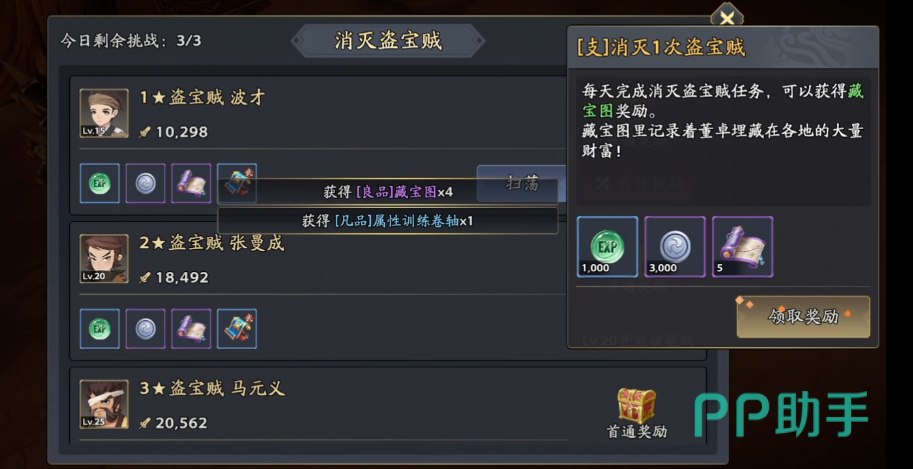Tap the green EXP reward in quest panel
This screenshot has height=469, width=913.
[x=607, y=246]
